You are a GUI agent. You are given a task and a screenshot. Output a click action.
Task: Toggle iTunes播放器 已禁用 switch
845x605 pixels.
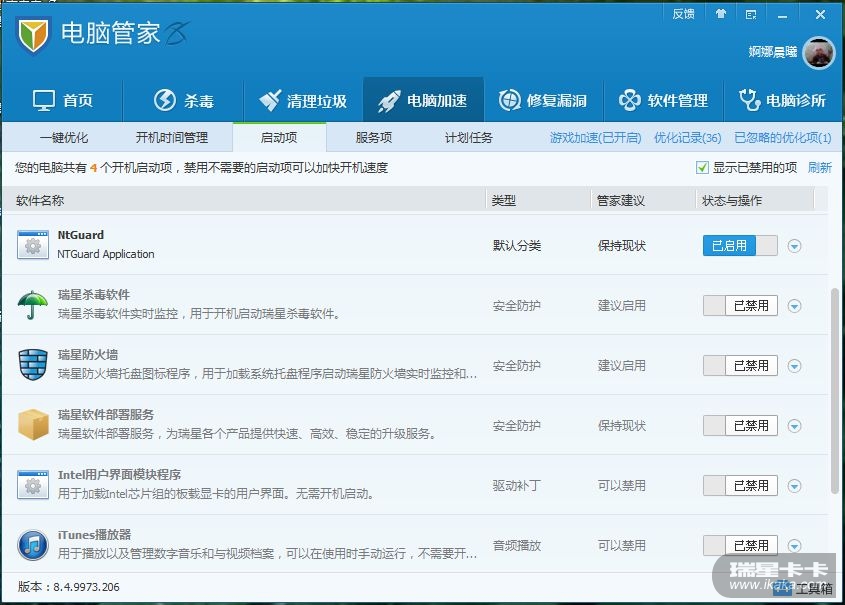(x=740, y=545)
